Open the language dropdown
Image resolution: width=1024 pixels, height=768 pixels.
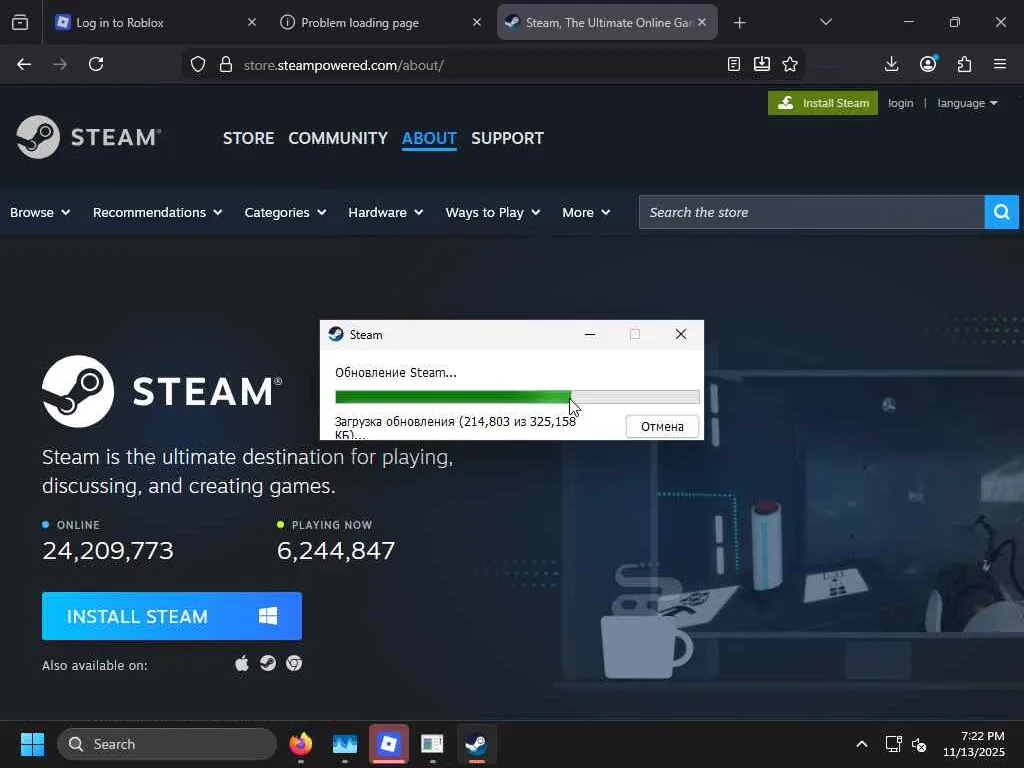click(967, 103)
